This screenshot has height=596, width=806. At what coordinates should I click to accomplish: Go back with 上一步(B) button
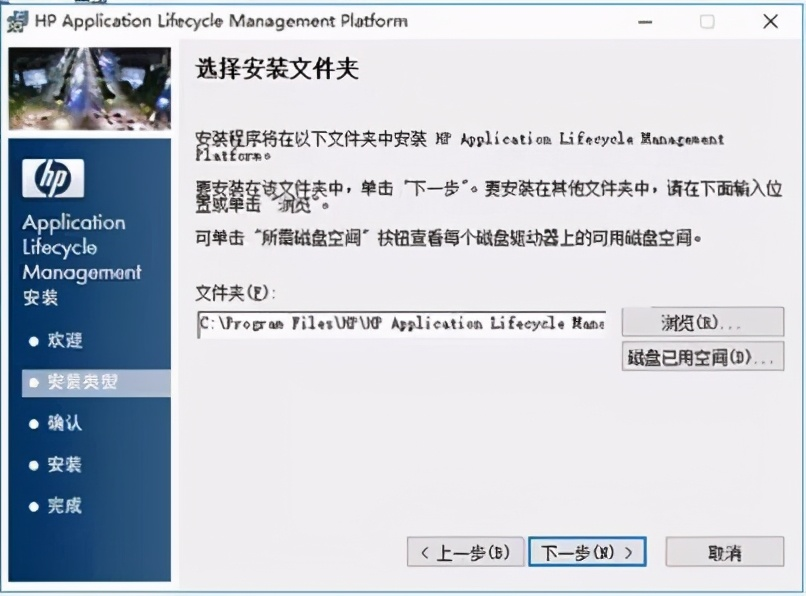[x=465, y=552]
